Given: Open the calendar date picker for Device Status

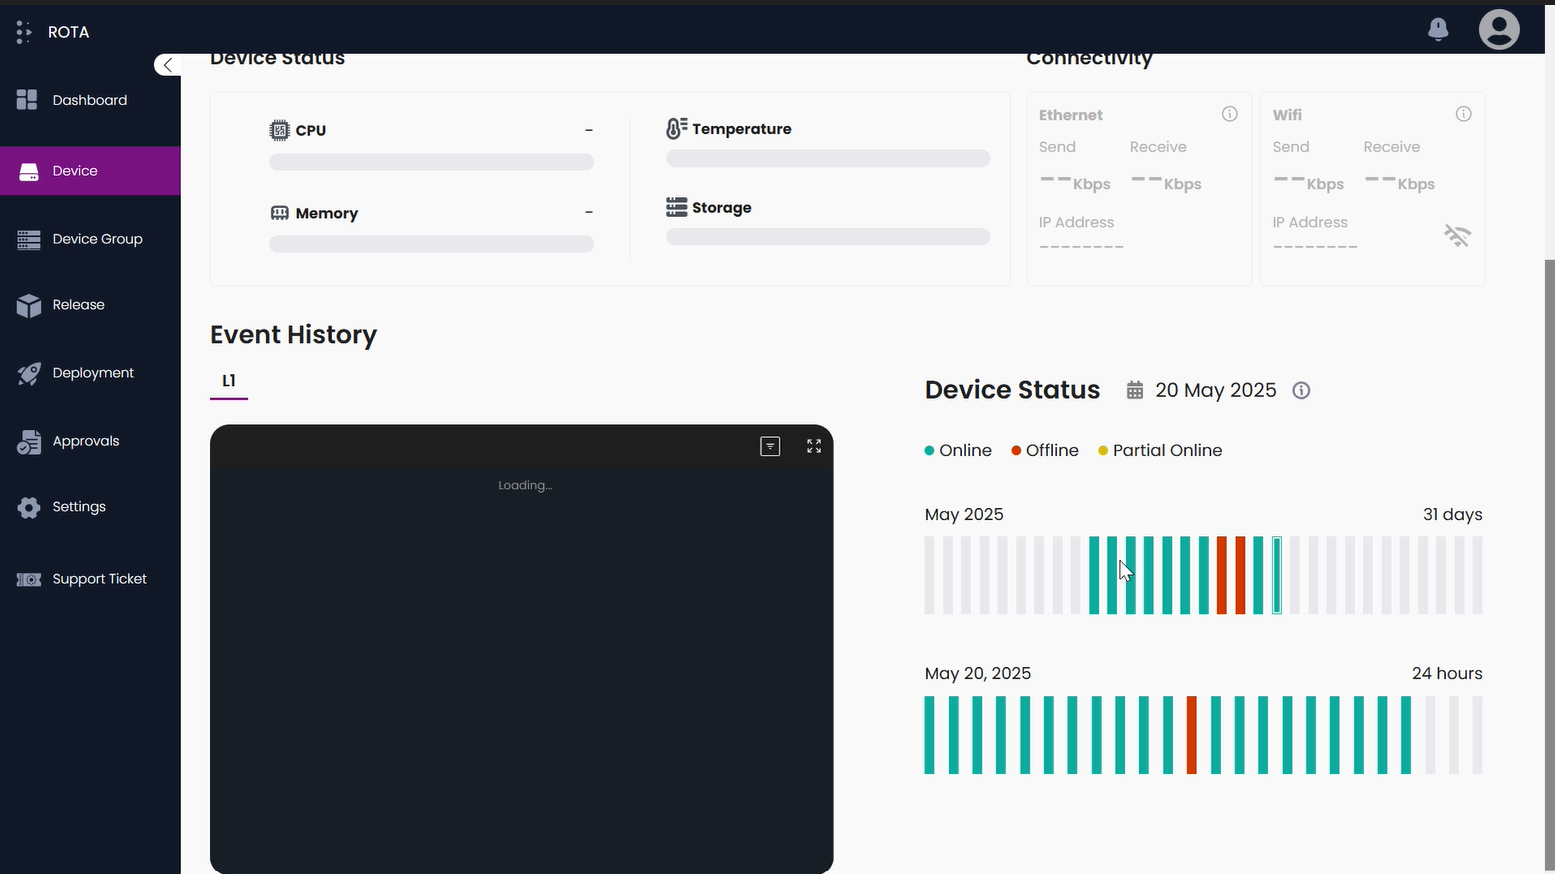Looking at the screenshot, I should [1134, 390].
